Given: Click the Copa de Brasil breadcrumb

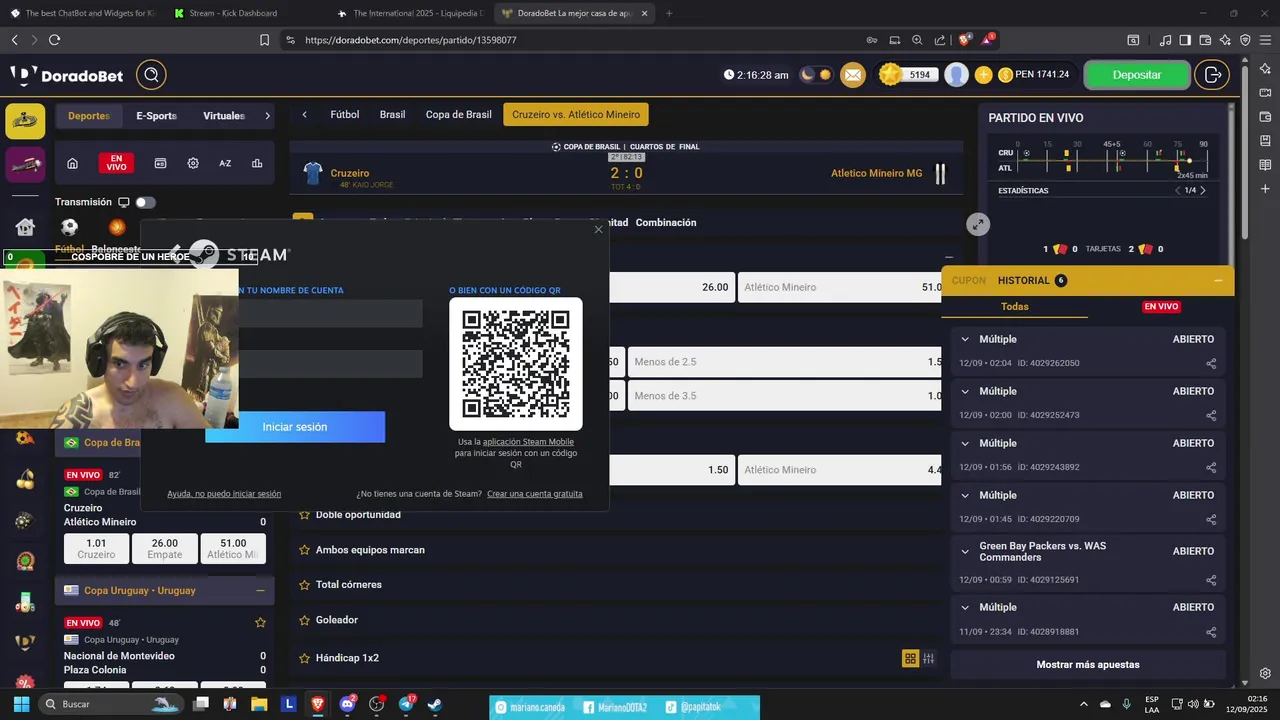Looking at the screenshot, I should tap(459, 115).
